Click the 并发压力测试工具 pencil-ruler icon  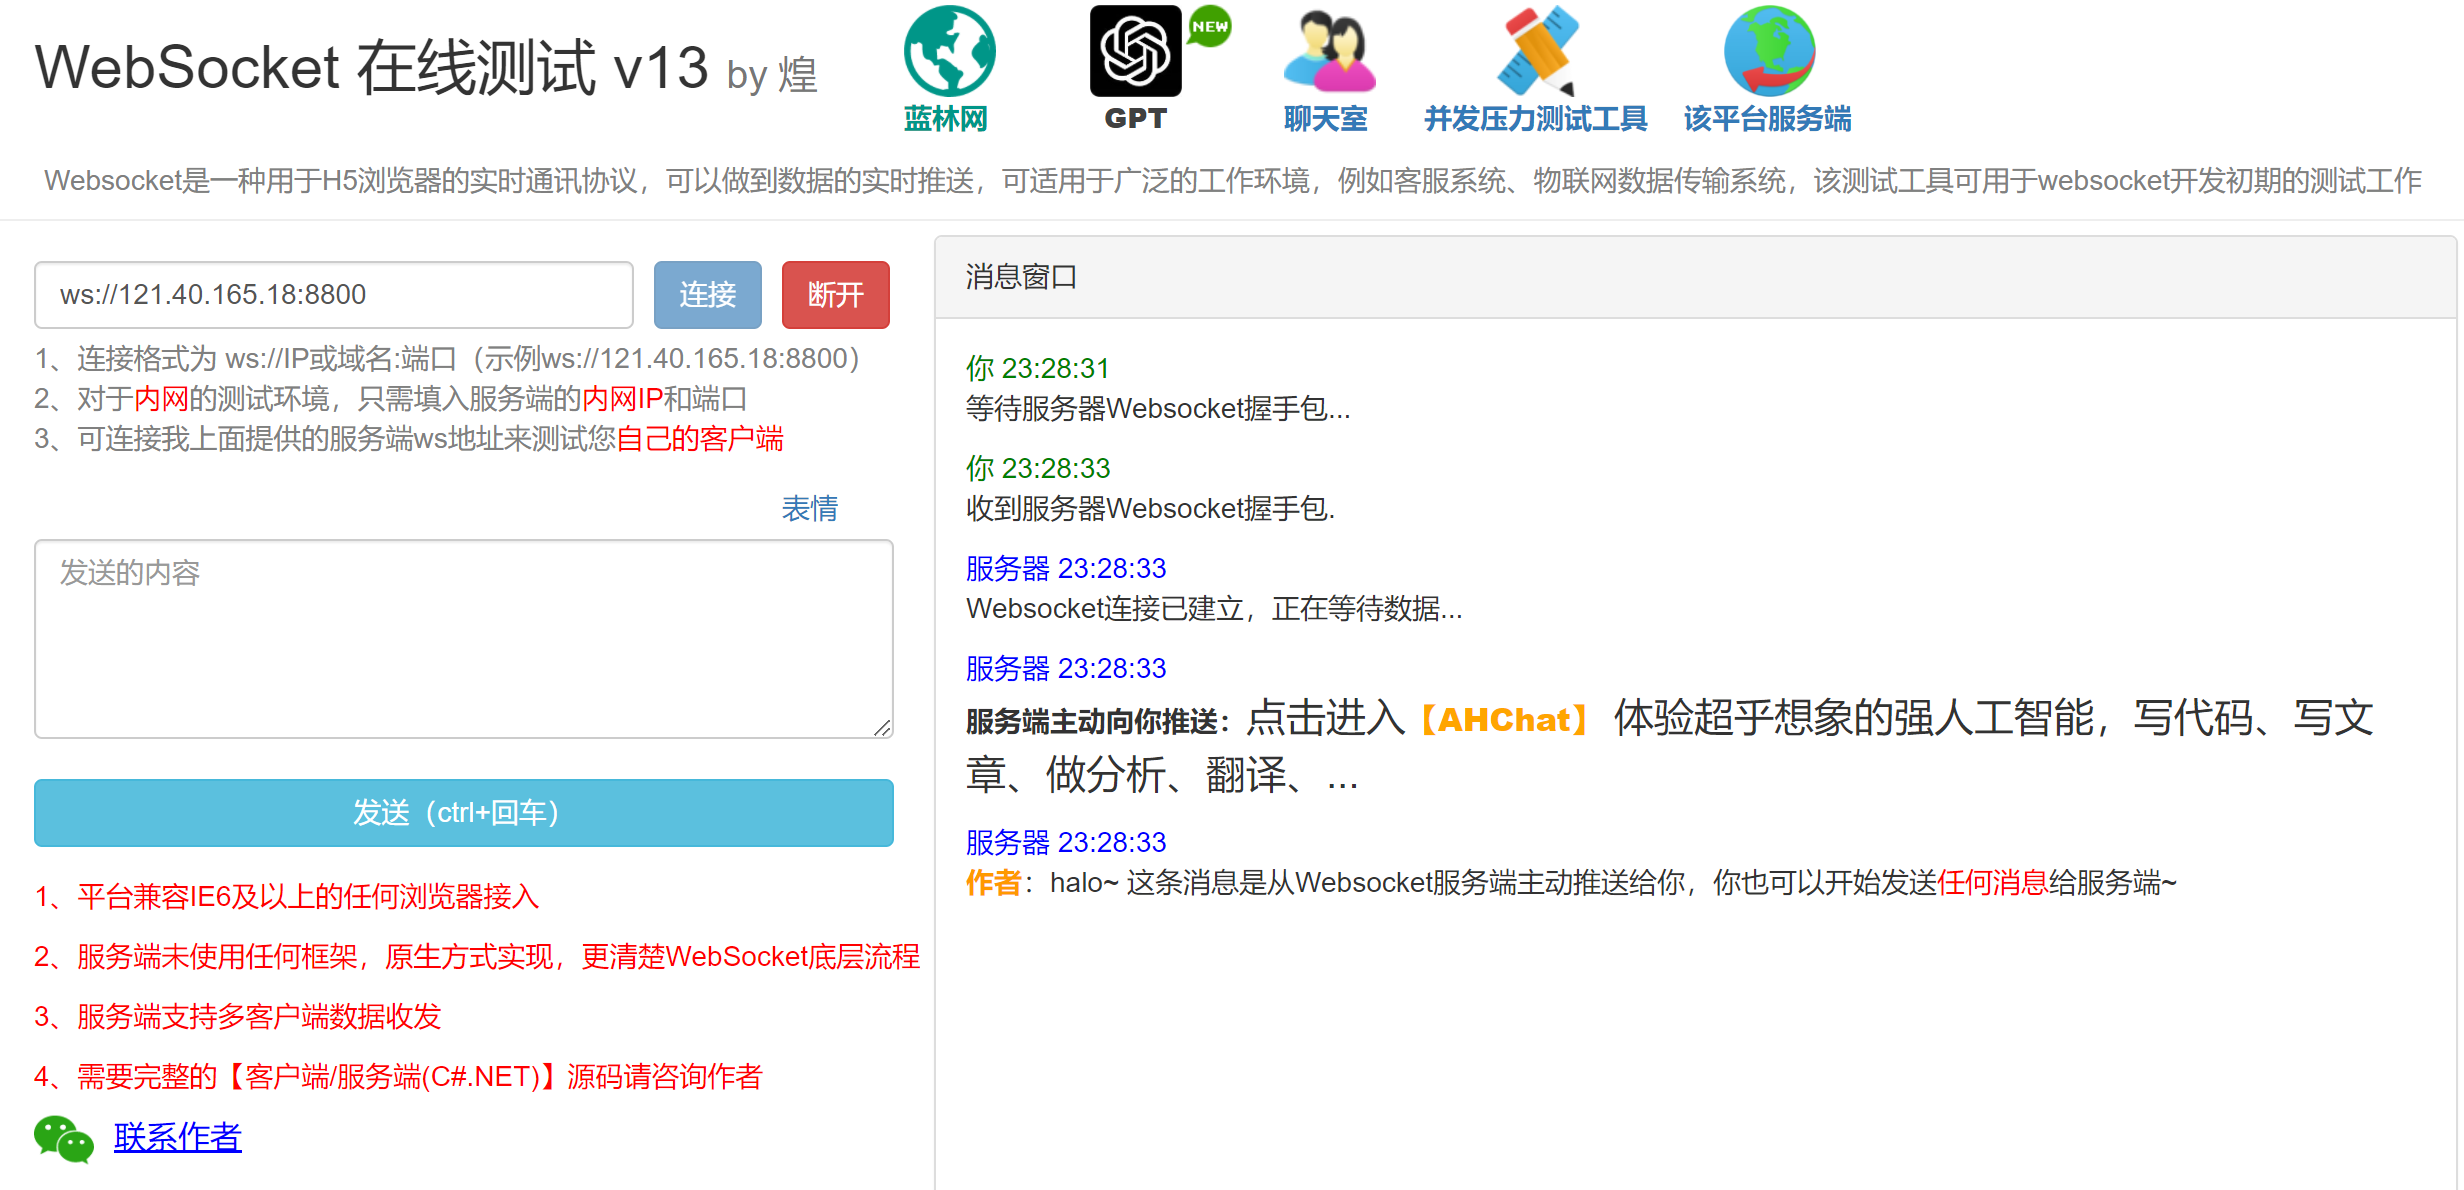click(x=1537, y=52)
